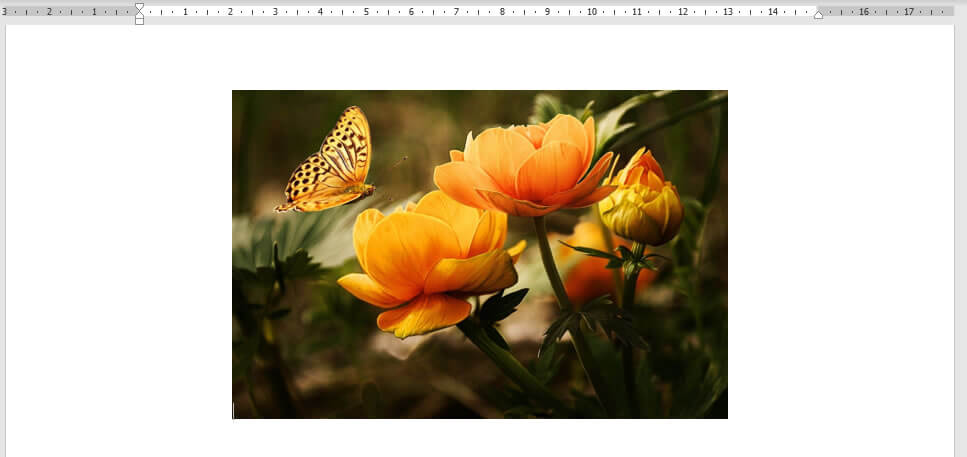This screenshot has height=457, width=967.
Task: Set a tab stop at ruler mark 10
Action: (592, 12)
